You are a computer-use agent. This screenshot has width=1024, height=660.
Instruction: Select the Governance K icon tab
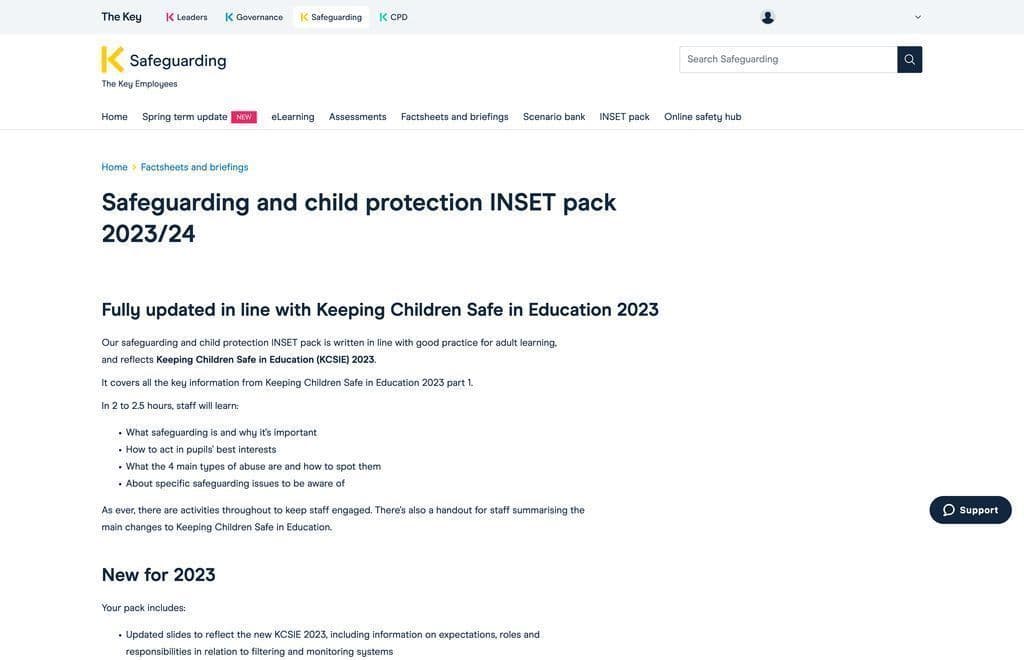[229, 17]
